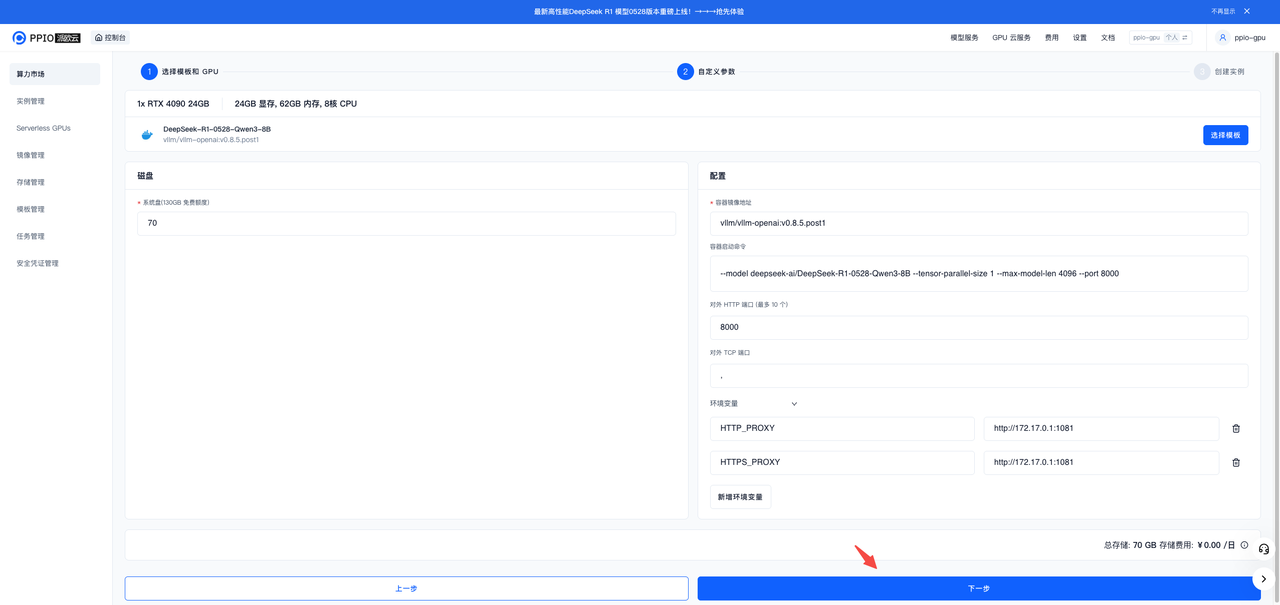Close the DeepSeek R1 announcement banner
The width and height of the screenshot is (1280, 605).
tap(1247, 11)
